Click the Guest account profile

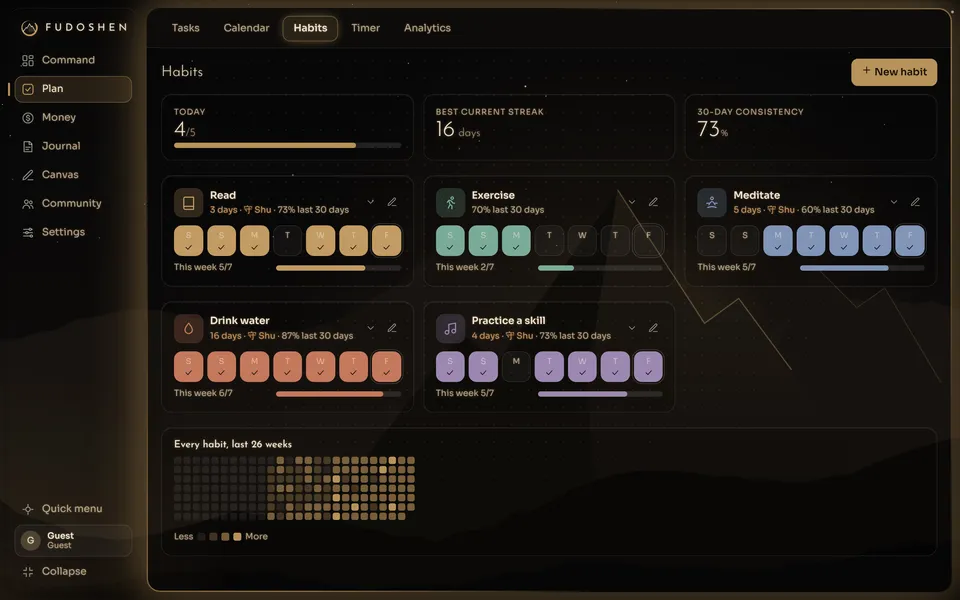73,541
